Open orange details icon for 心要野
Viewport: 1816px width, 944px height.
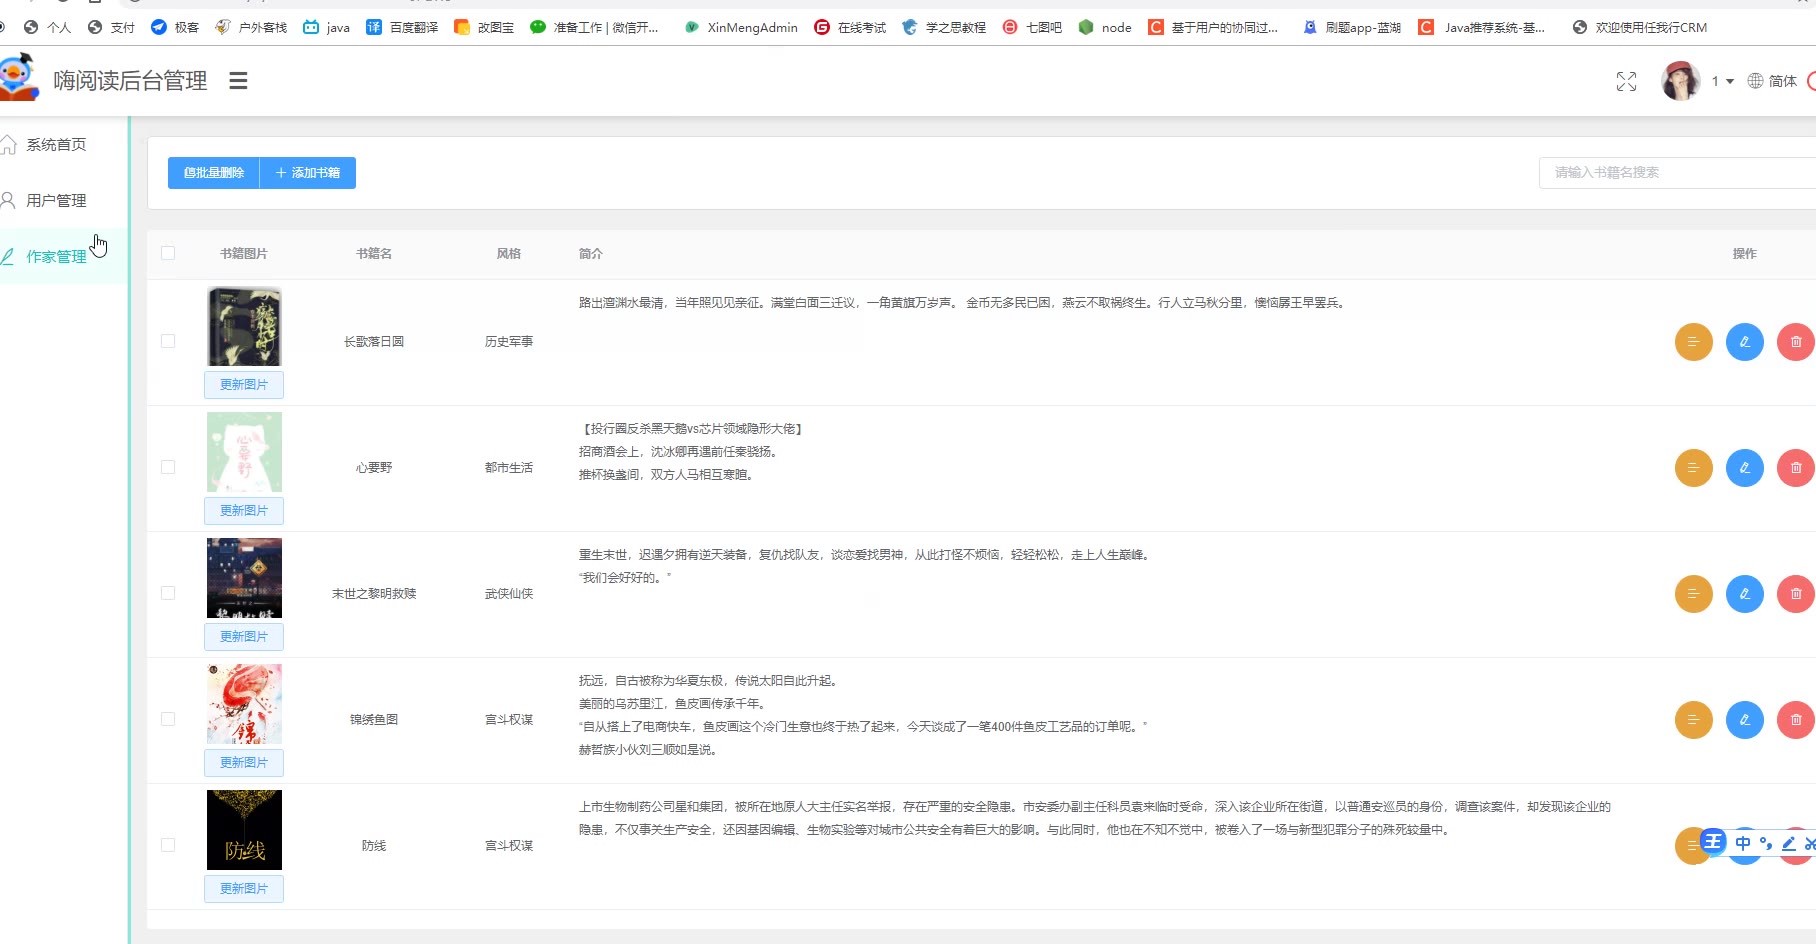[1694, 468]
